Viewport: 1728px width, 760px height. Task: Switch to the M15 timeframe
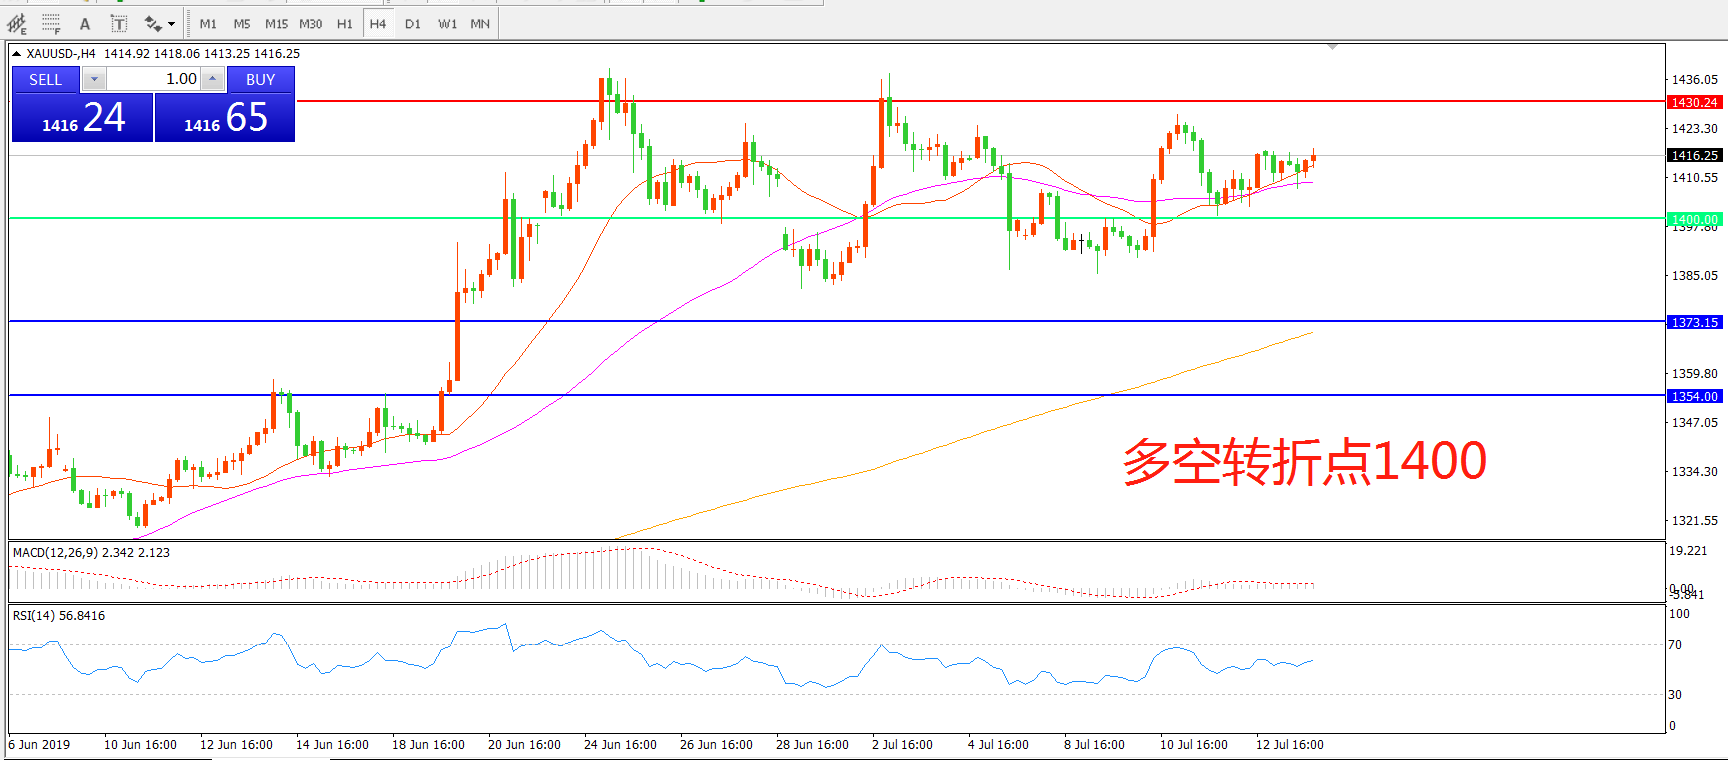click(276, 23)
